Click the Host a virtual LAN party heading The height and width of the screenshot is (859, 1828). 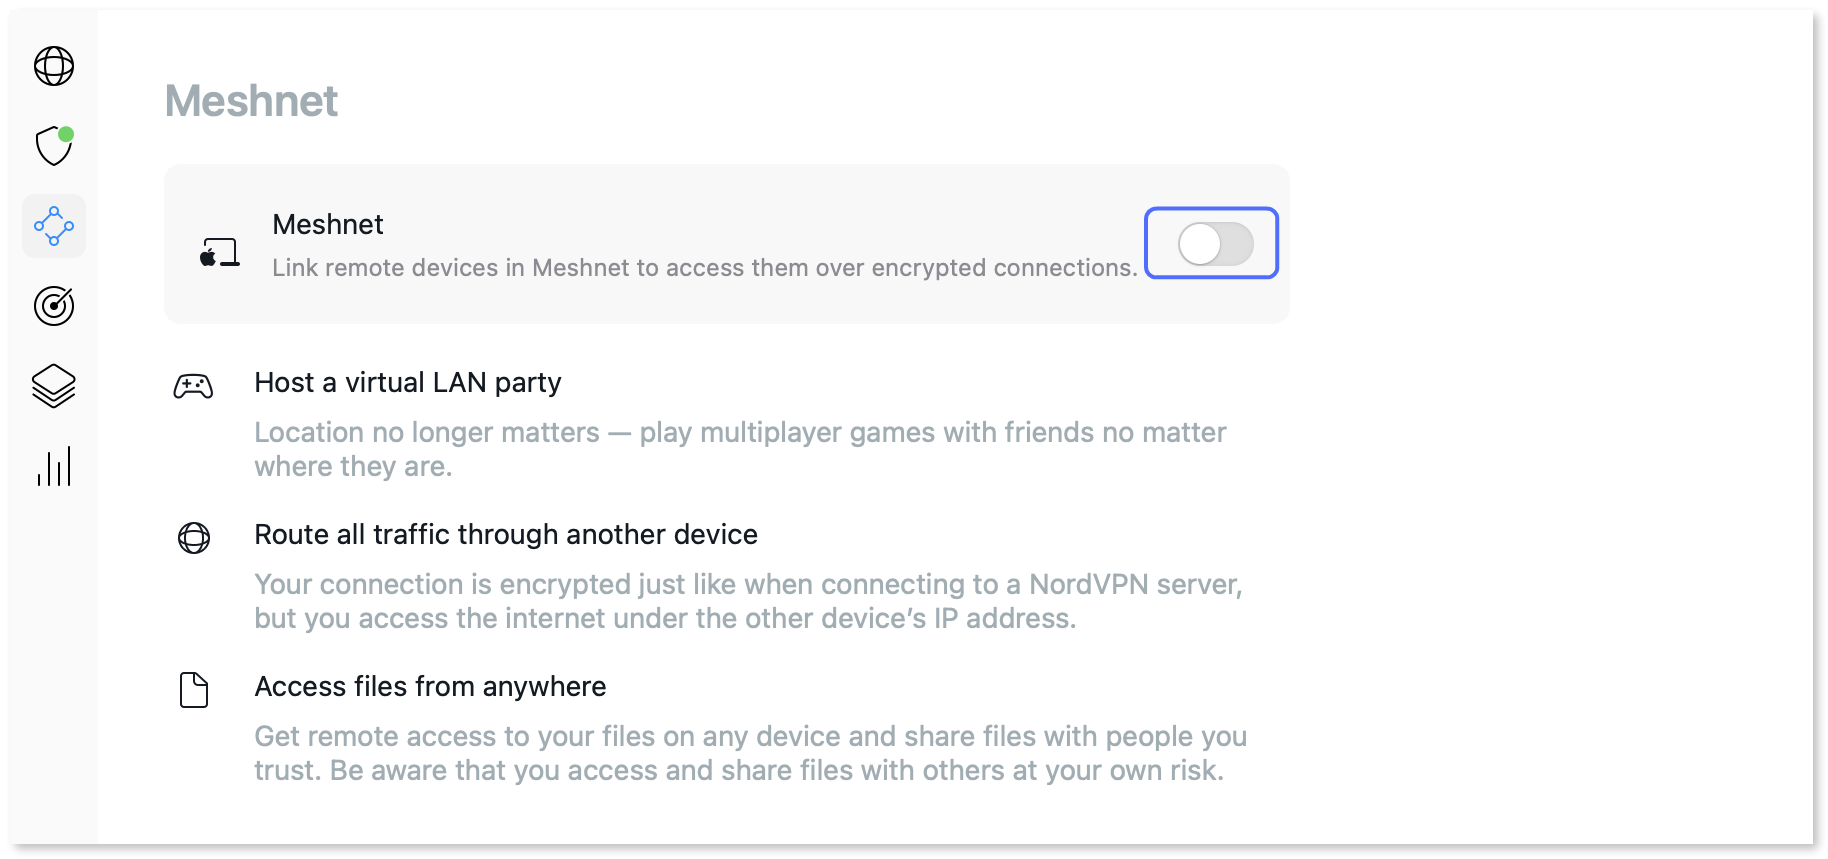coord(408,382)
